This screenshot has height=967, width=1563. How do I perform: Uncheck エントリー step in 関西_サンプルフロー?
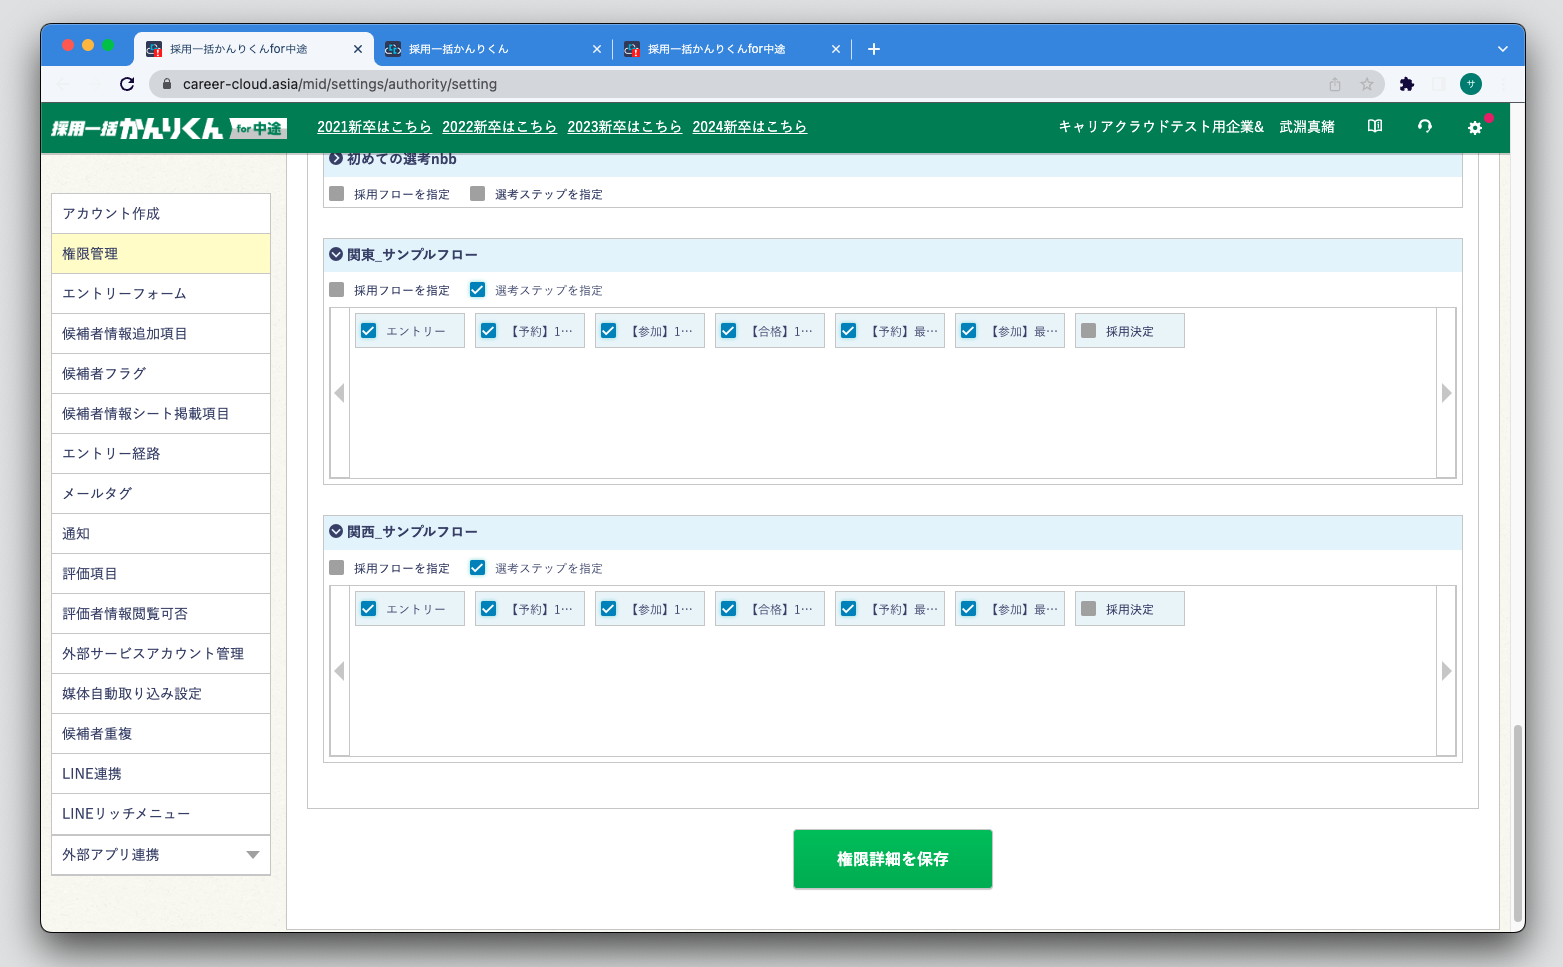click(369, 609)
